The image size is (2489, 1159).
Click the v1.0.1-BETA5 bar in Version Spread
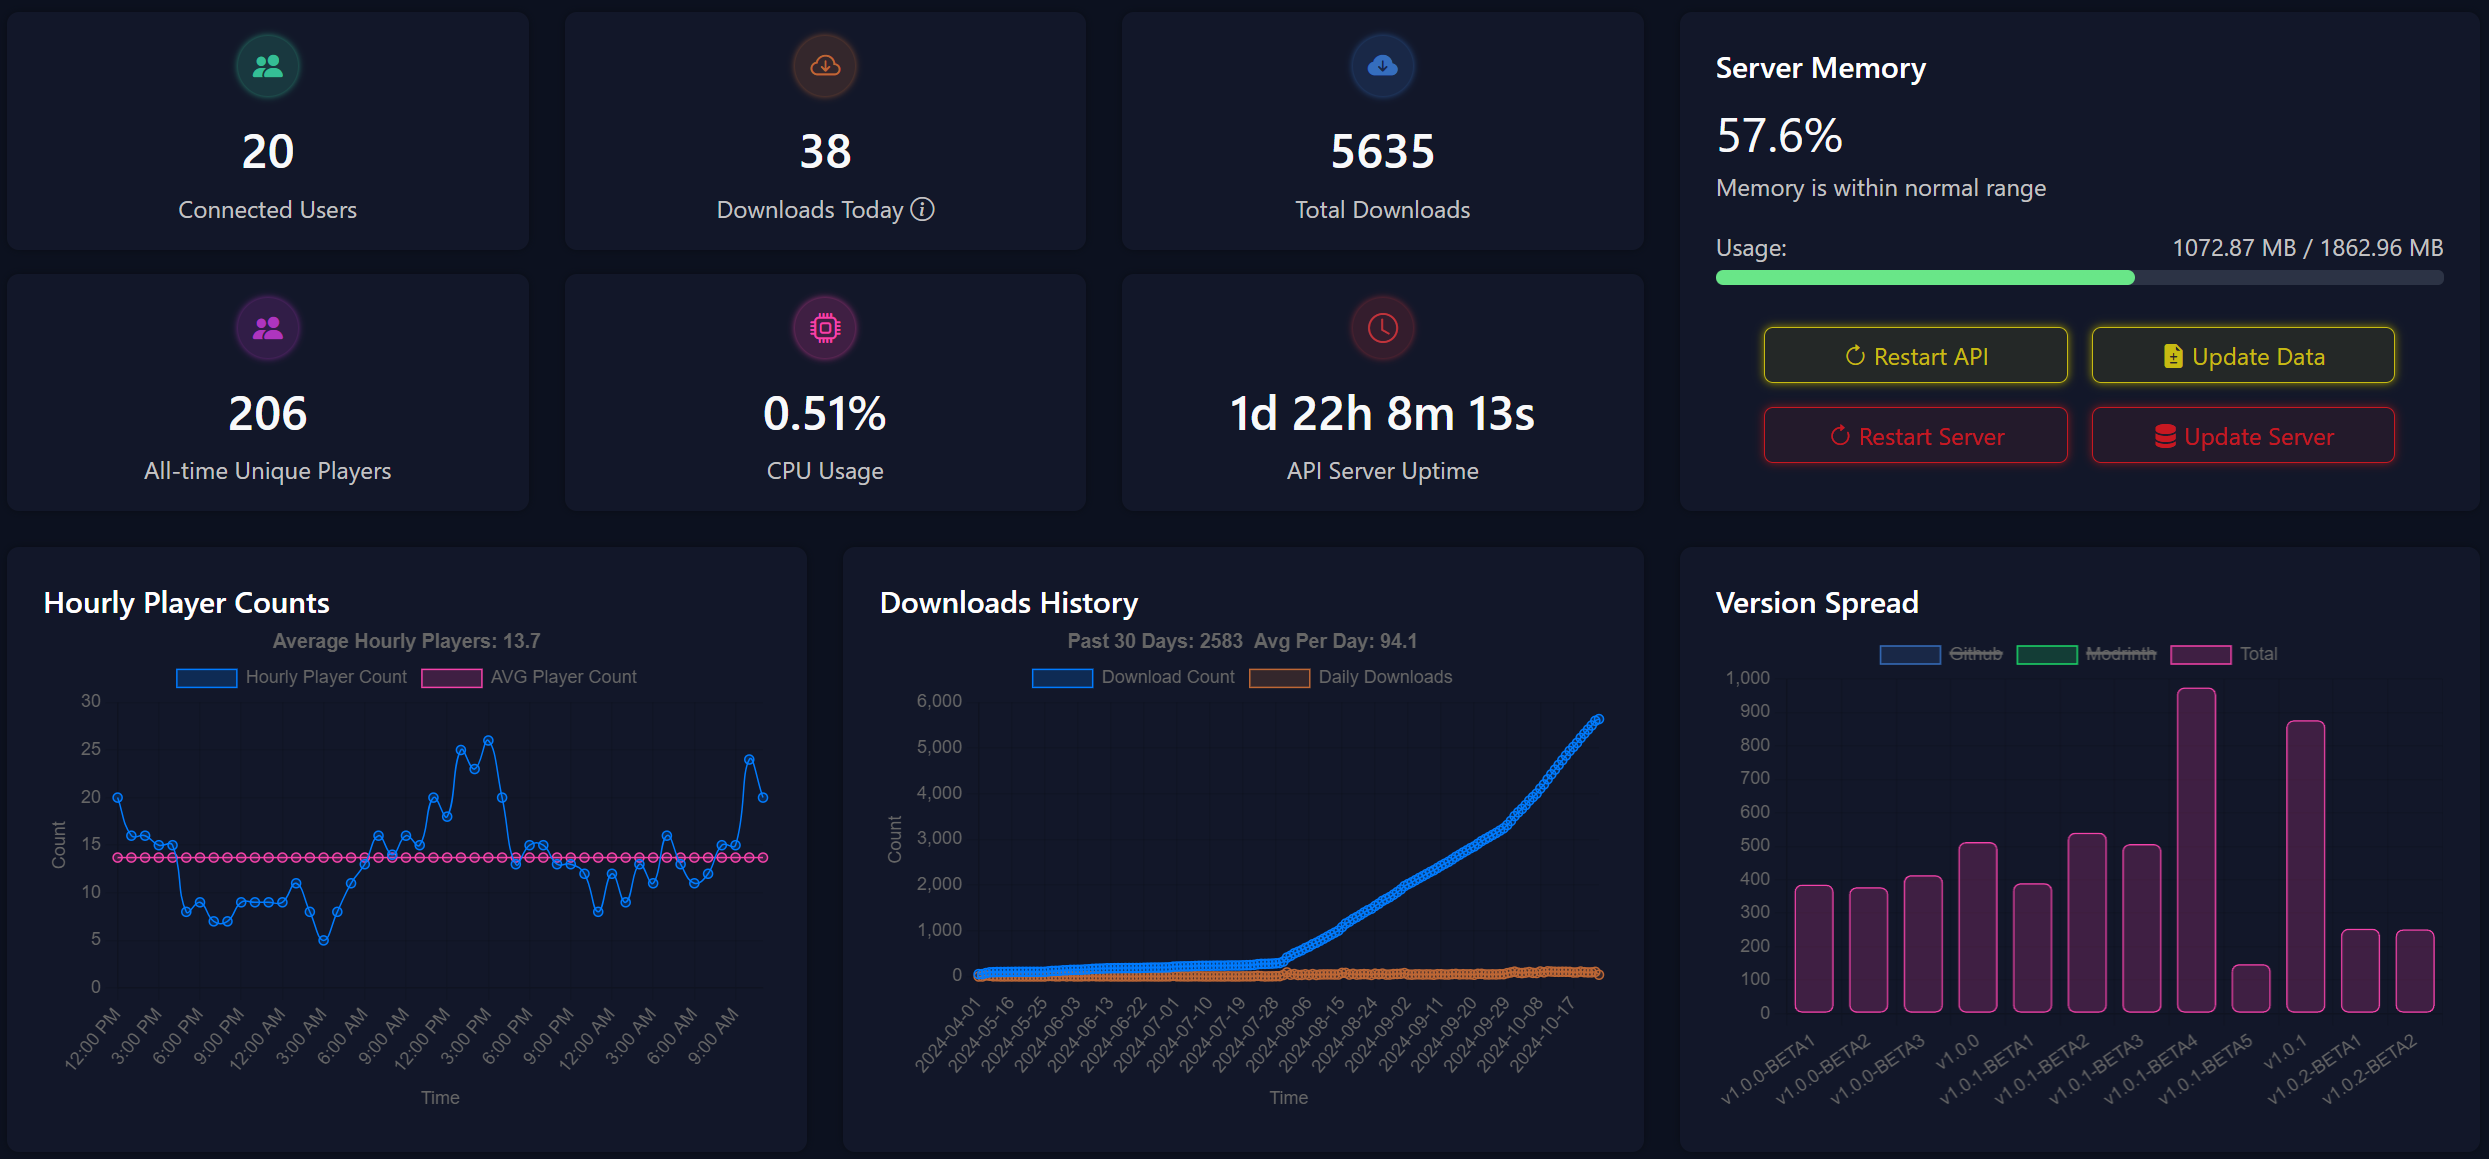coord(2251,988)
